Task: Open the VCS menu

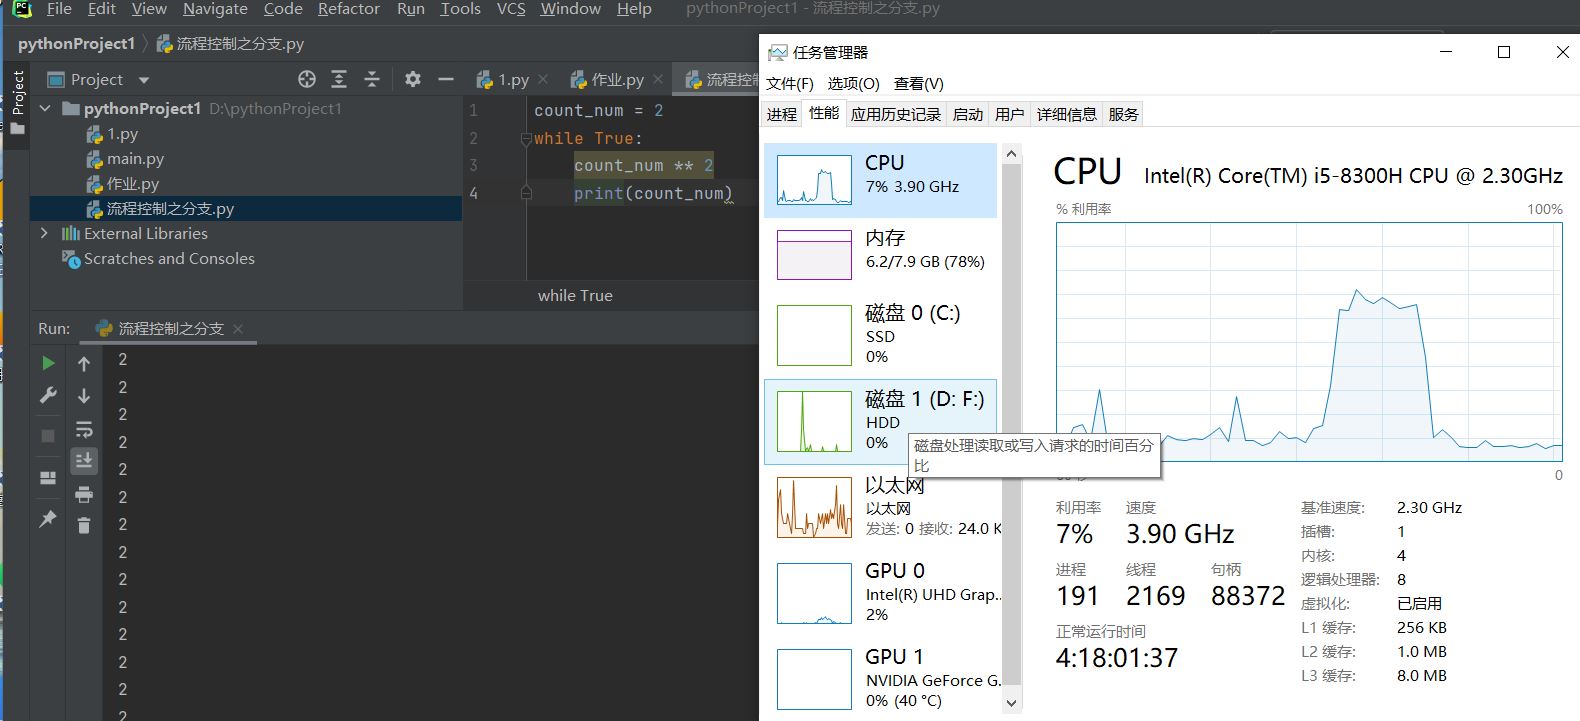Action: coord(511,9)
